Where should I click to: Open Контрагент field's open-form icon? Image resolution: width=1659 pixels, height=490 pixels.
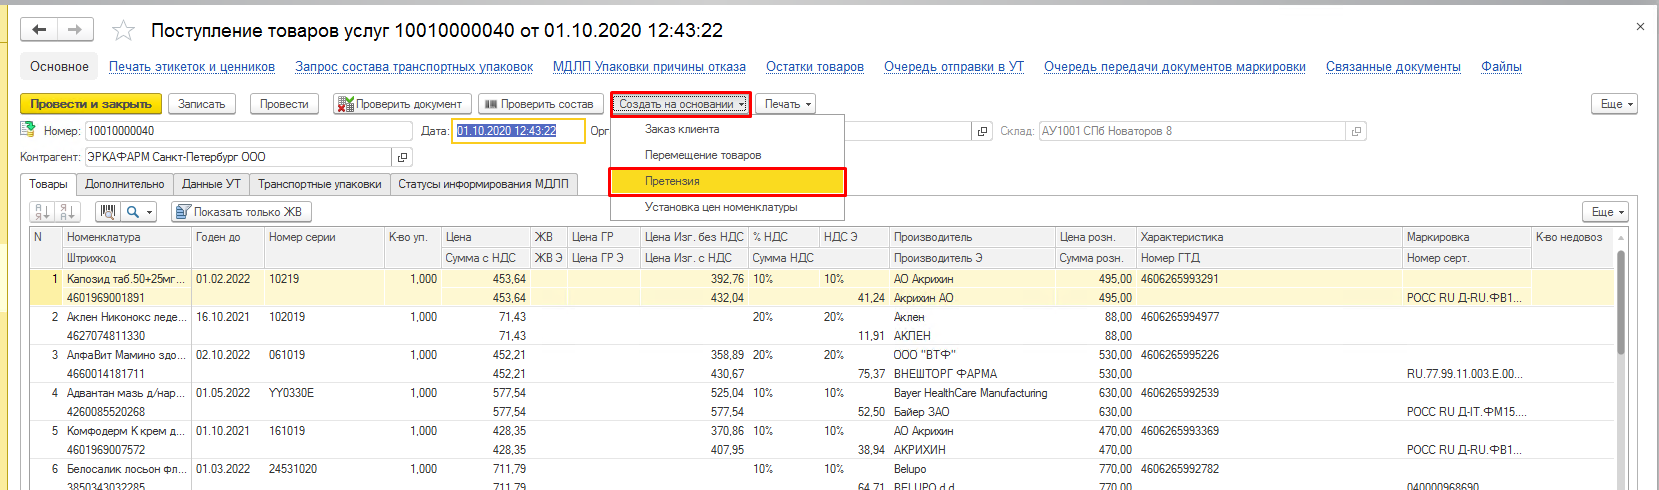click(x=403, y=157)
